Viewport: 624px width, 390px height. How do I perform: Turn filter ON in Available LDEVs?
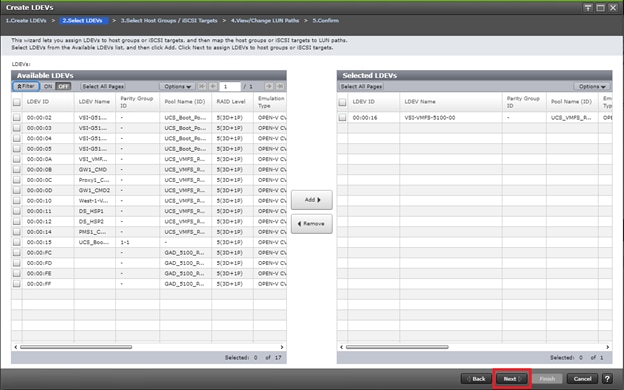[x=48, y=86]
